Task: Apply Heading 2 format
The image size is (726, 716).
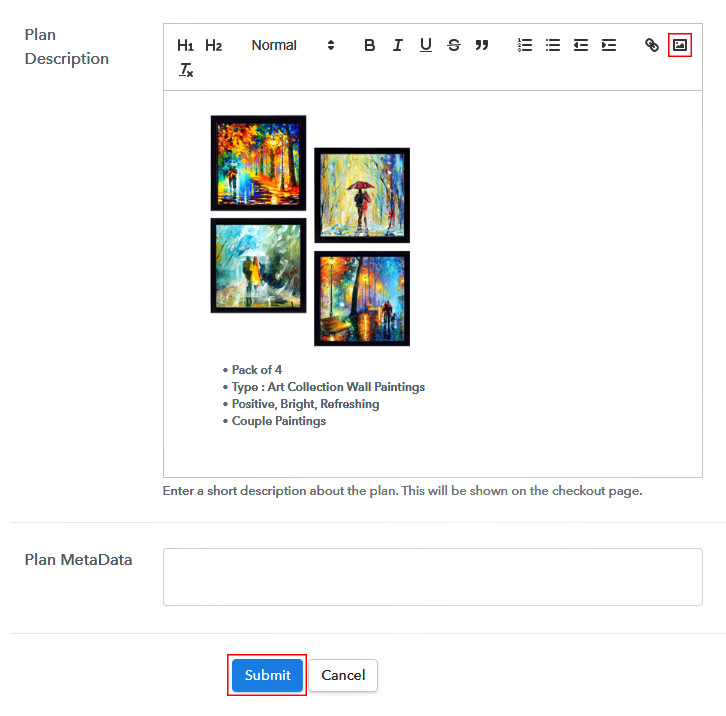Action: (213, 45)
